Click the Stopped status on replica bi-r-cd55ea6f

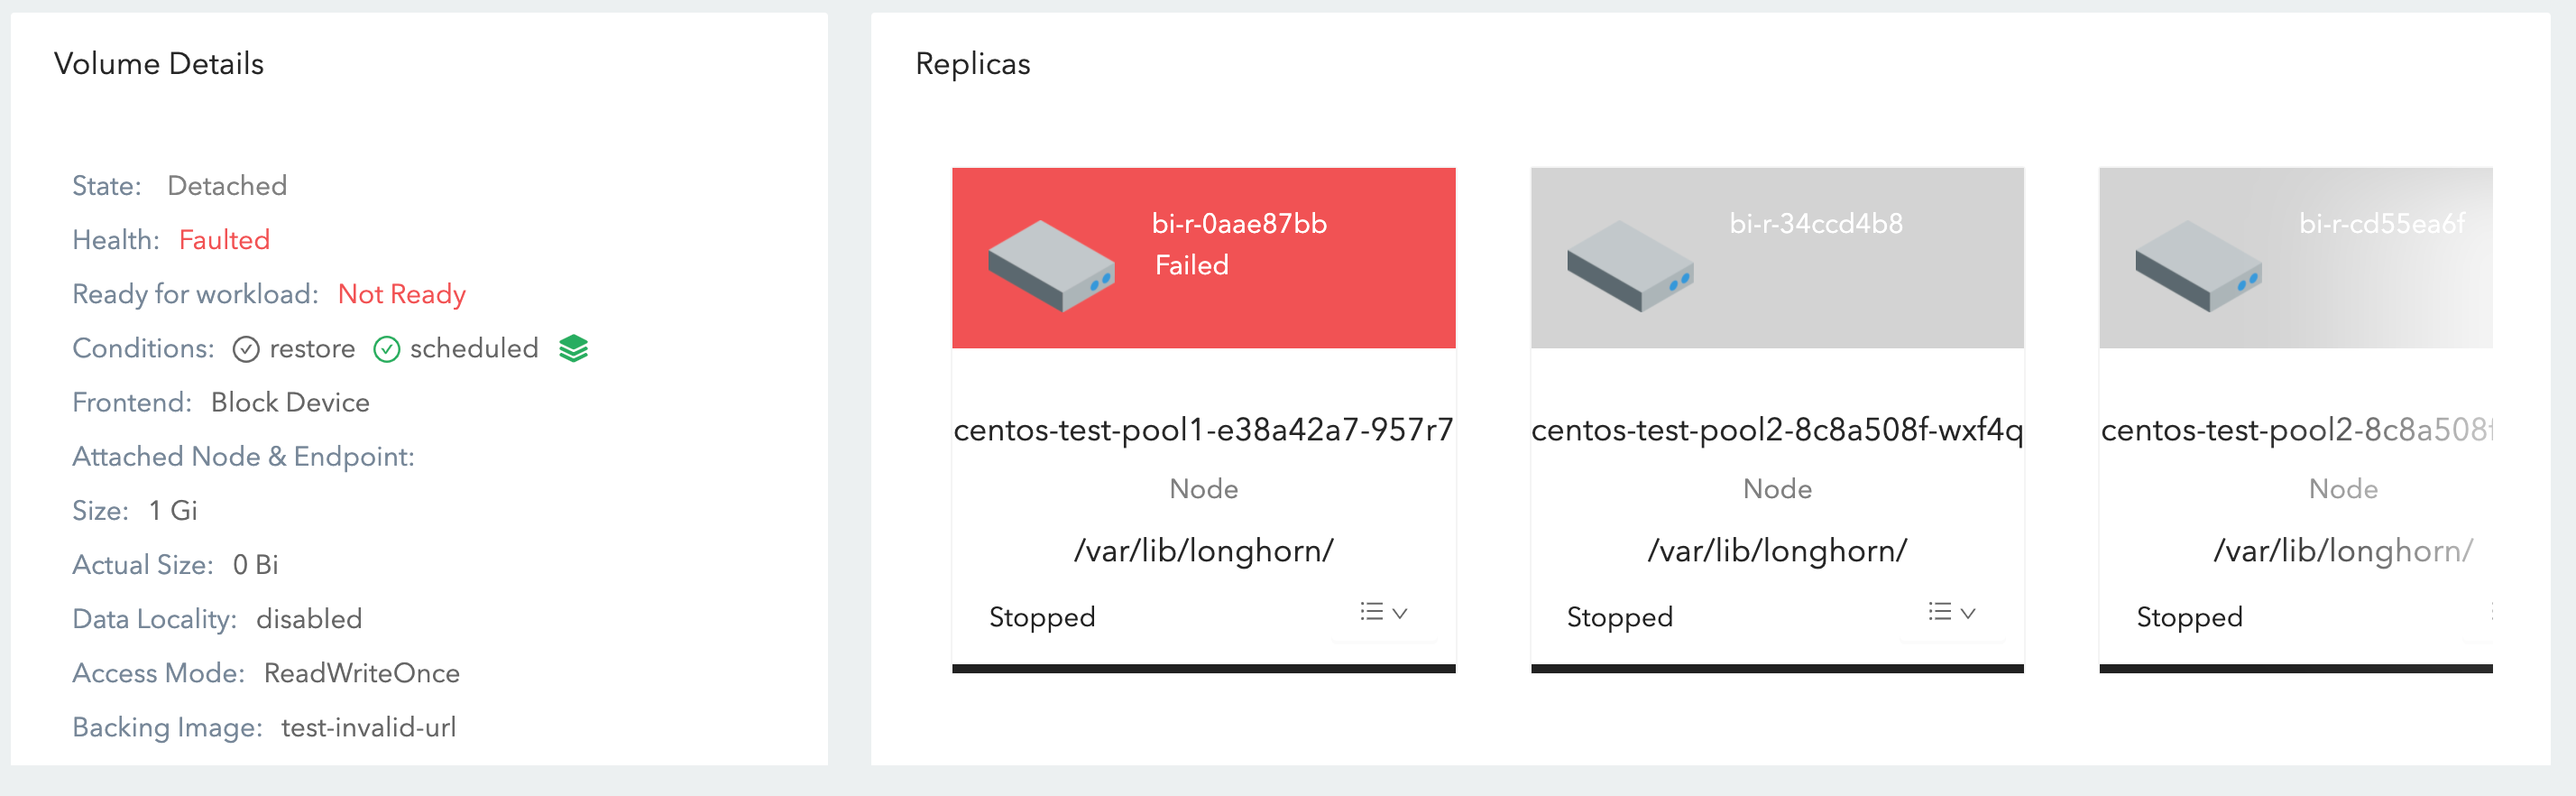[x=2190, y=617]
